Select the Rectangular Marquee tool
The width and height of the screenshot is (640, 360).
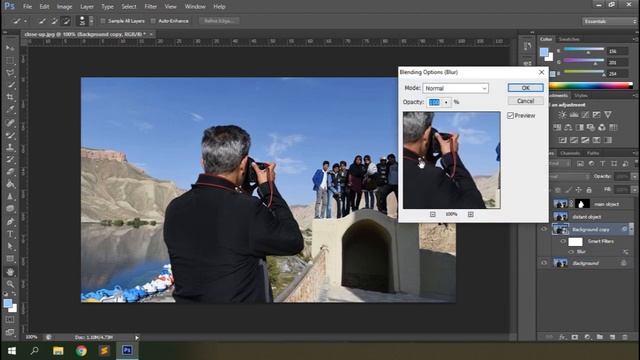[x=10, y=60]
